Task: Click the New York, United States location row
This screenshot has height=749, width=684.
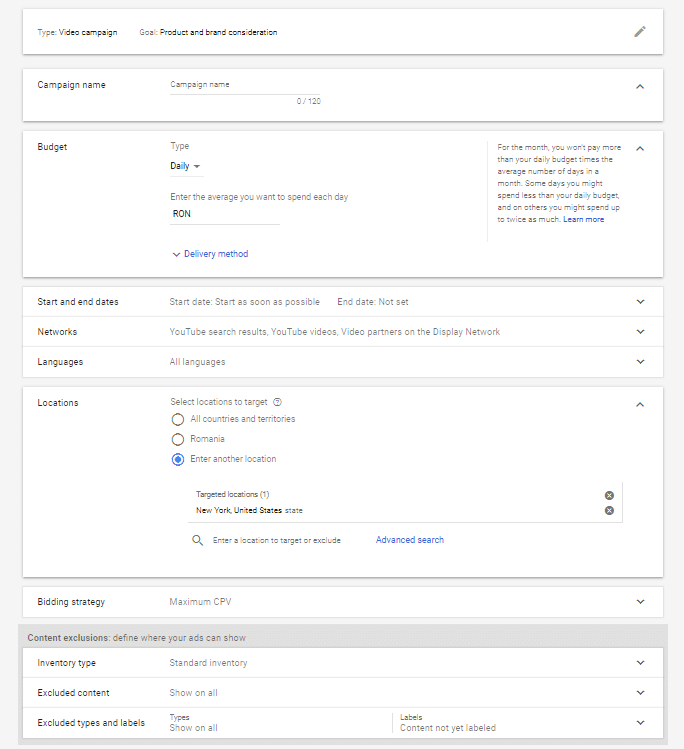Action: pos(405,511)
